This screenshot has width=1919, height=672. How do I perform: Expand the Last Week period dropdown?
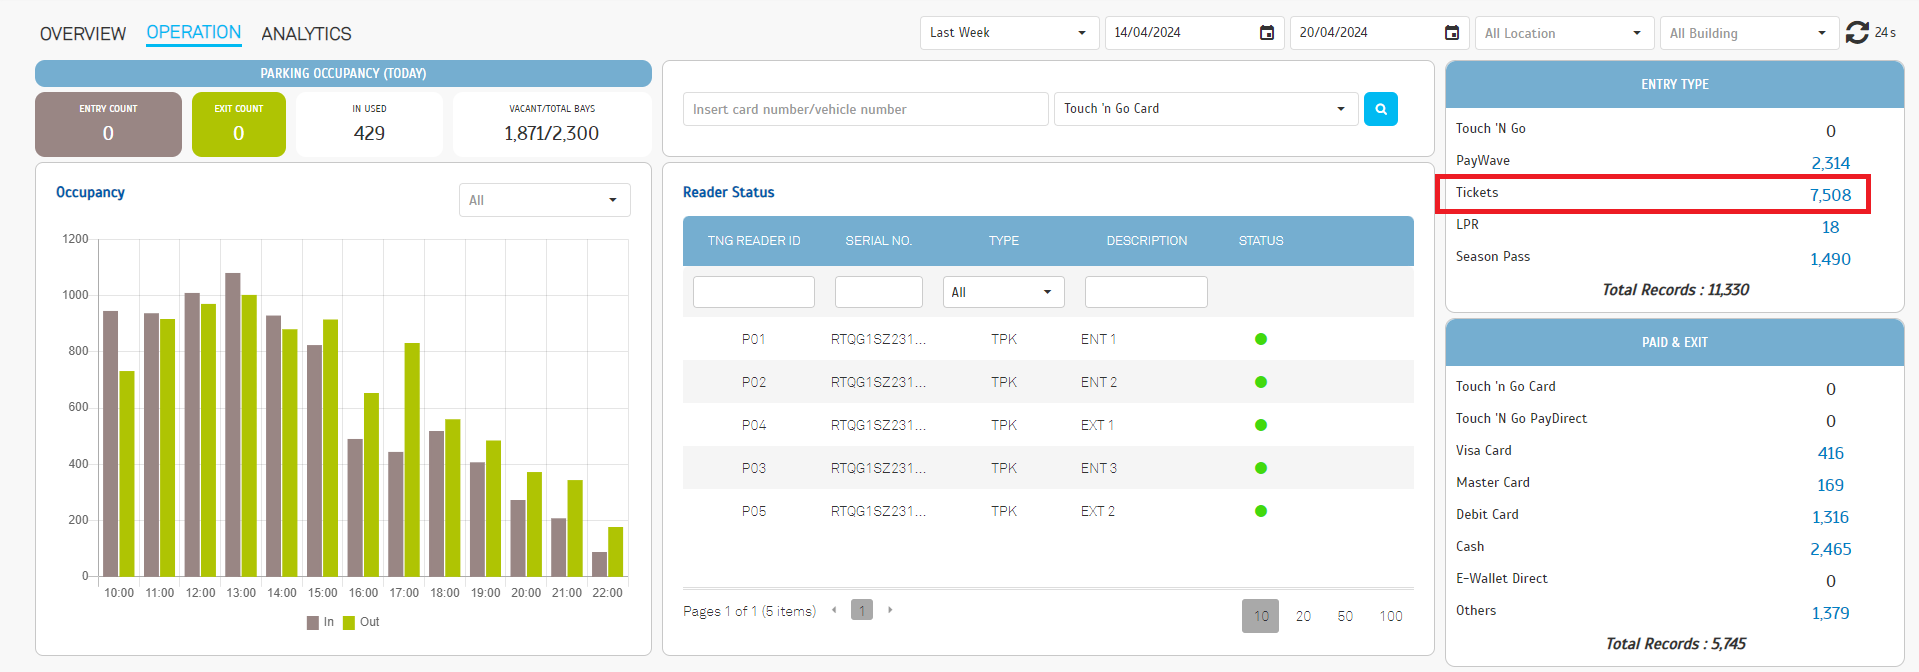pos(1008,33)
